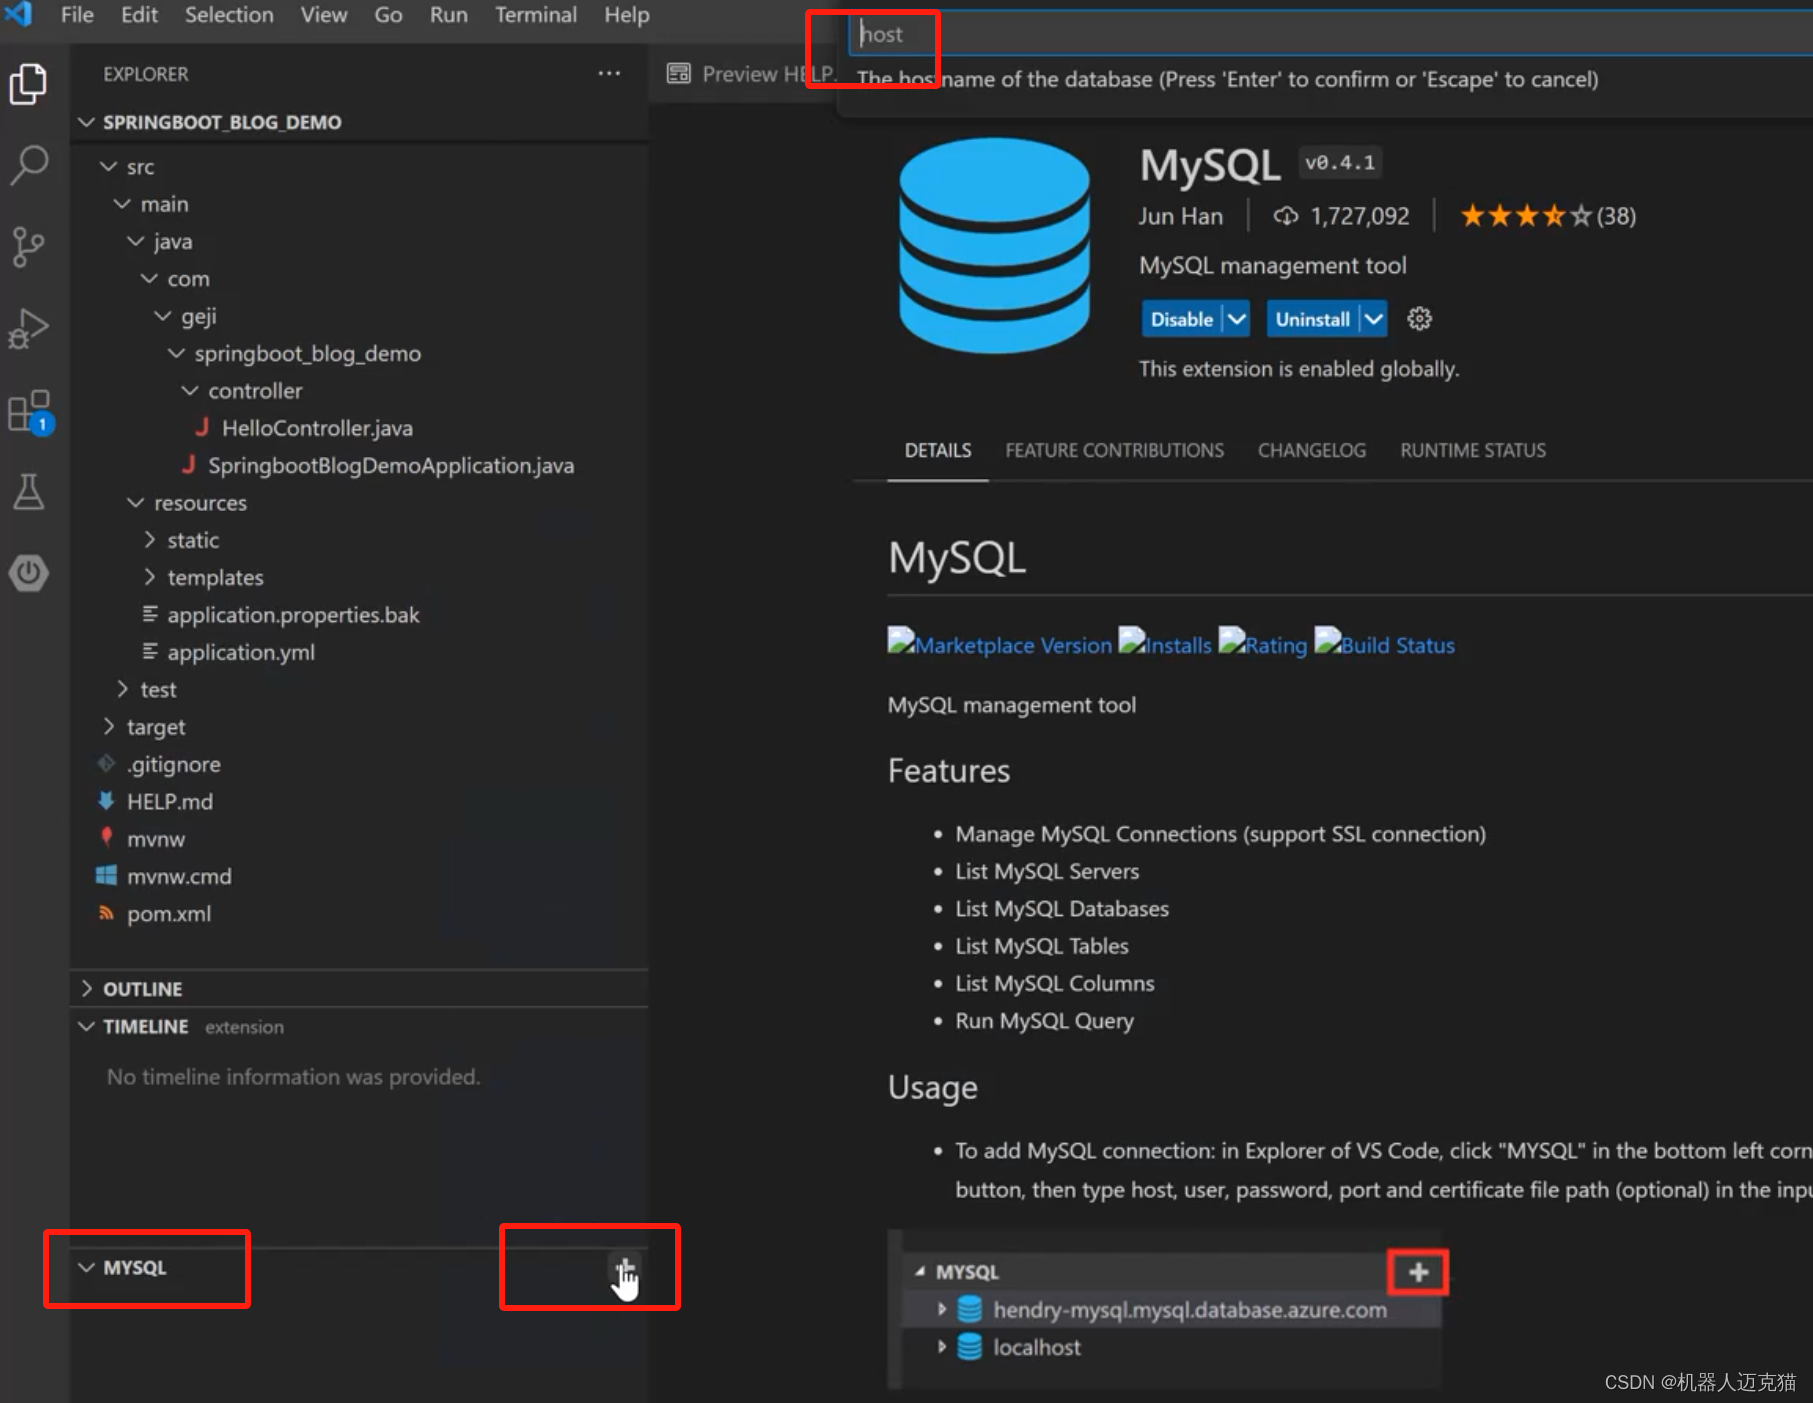Click the XML feed icon beside pom.xml
Screen dimensions: 1813x1403
106,913
